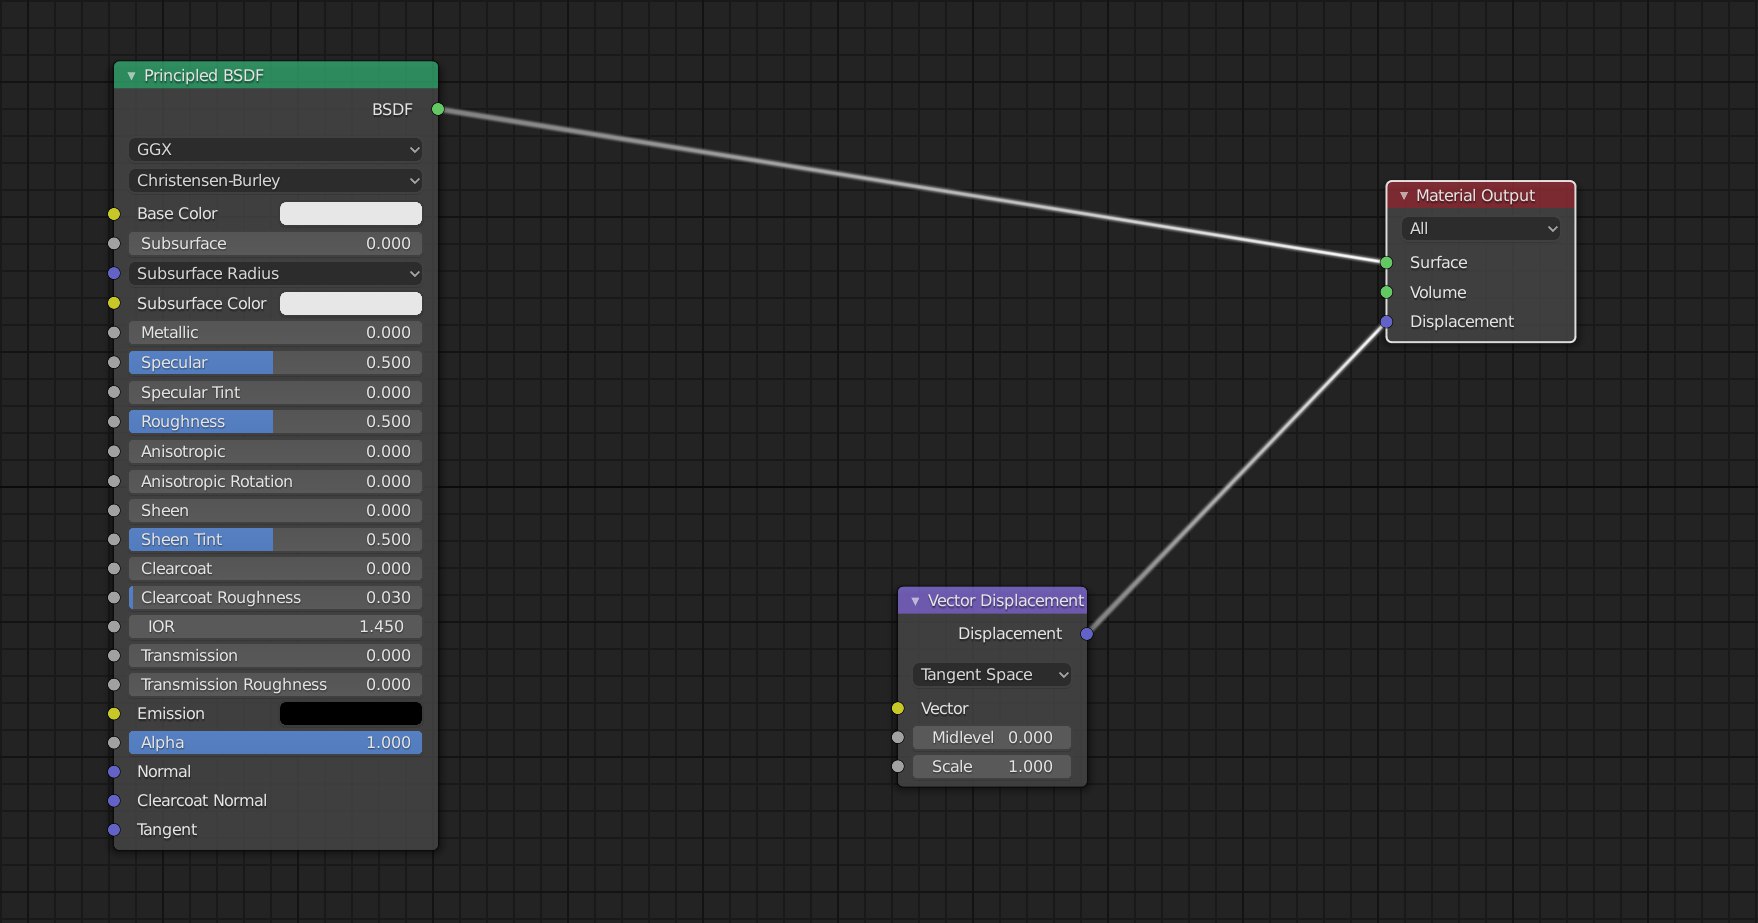Click the Midlevel input socket
1758x923 pixels.
898,737
